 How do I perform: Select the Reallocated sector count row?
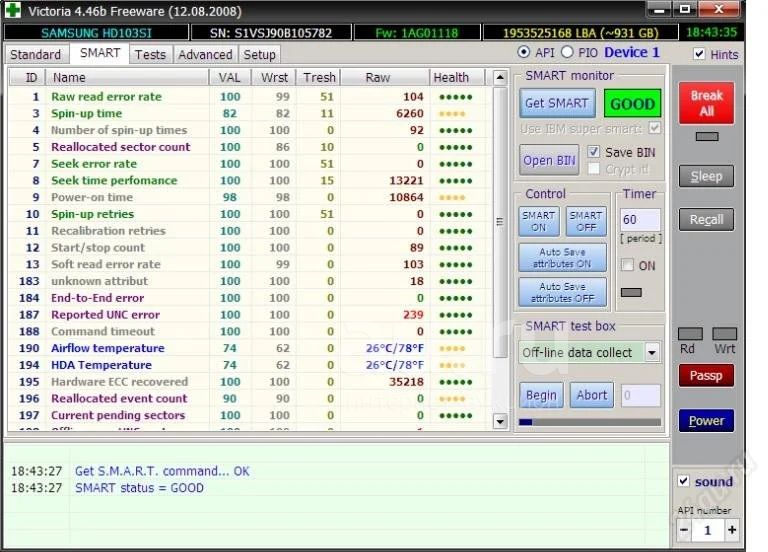(249, 147)
